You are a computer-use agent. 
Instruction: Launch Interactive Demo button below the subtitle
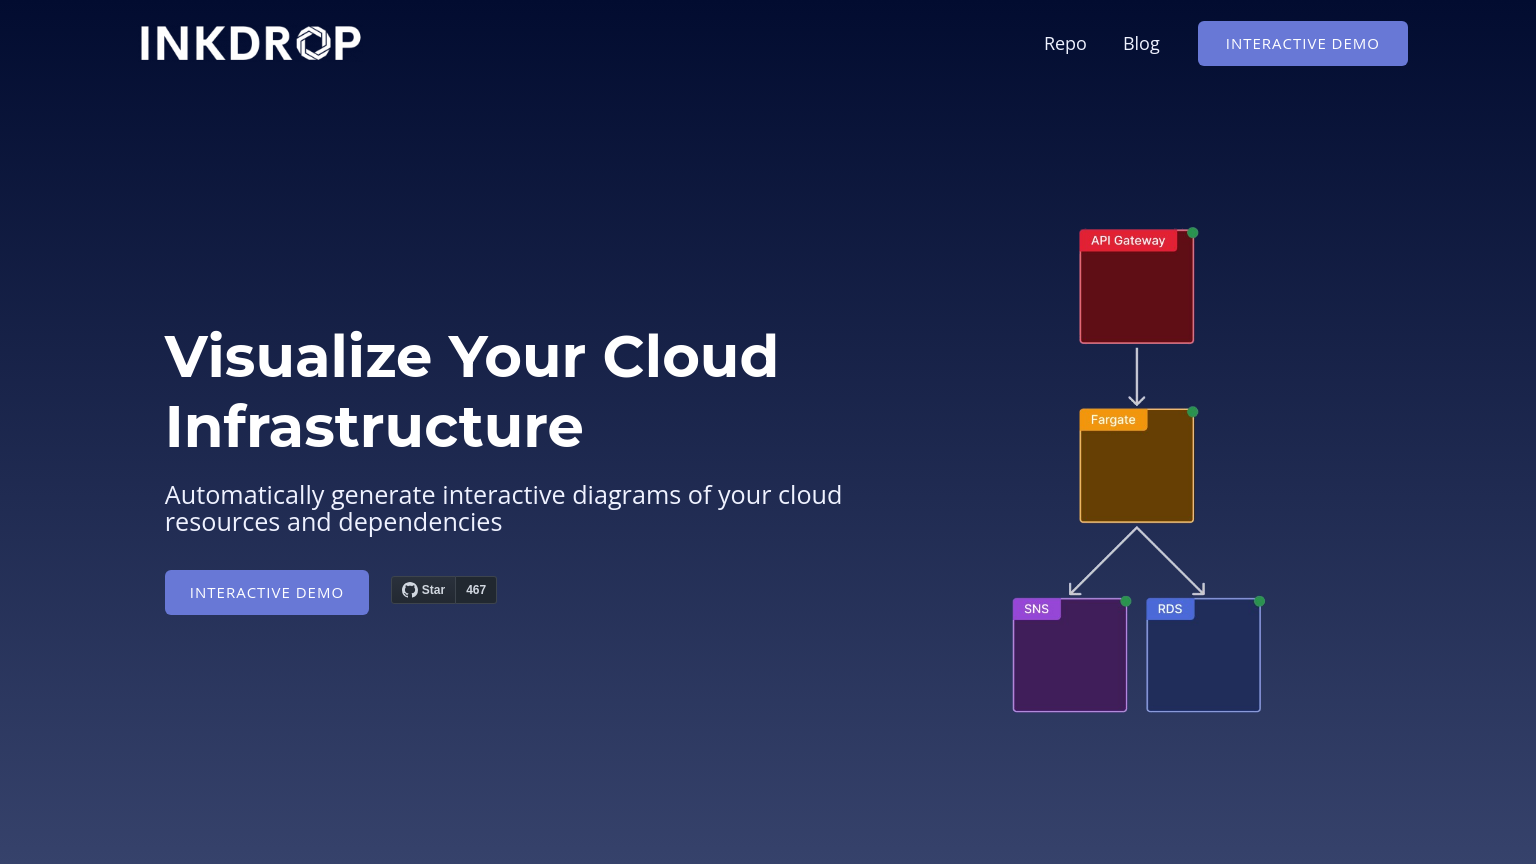pos(267,592)
